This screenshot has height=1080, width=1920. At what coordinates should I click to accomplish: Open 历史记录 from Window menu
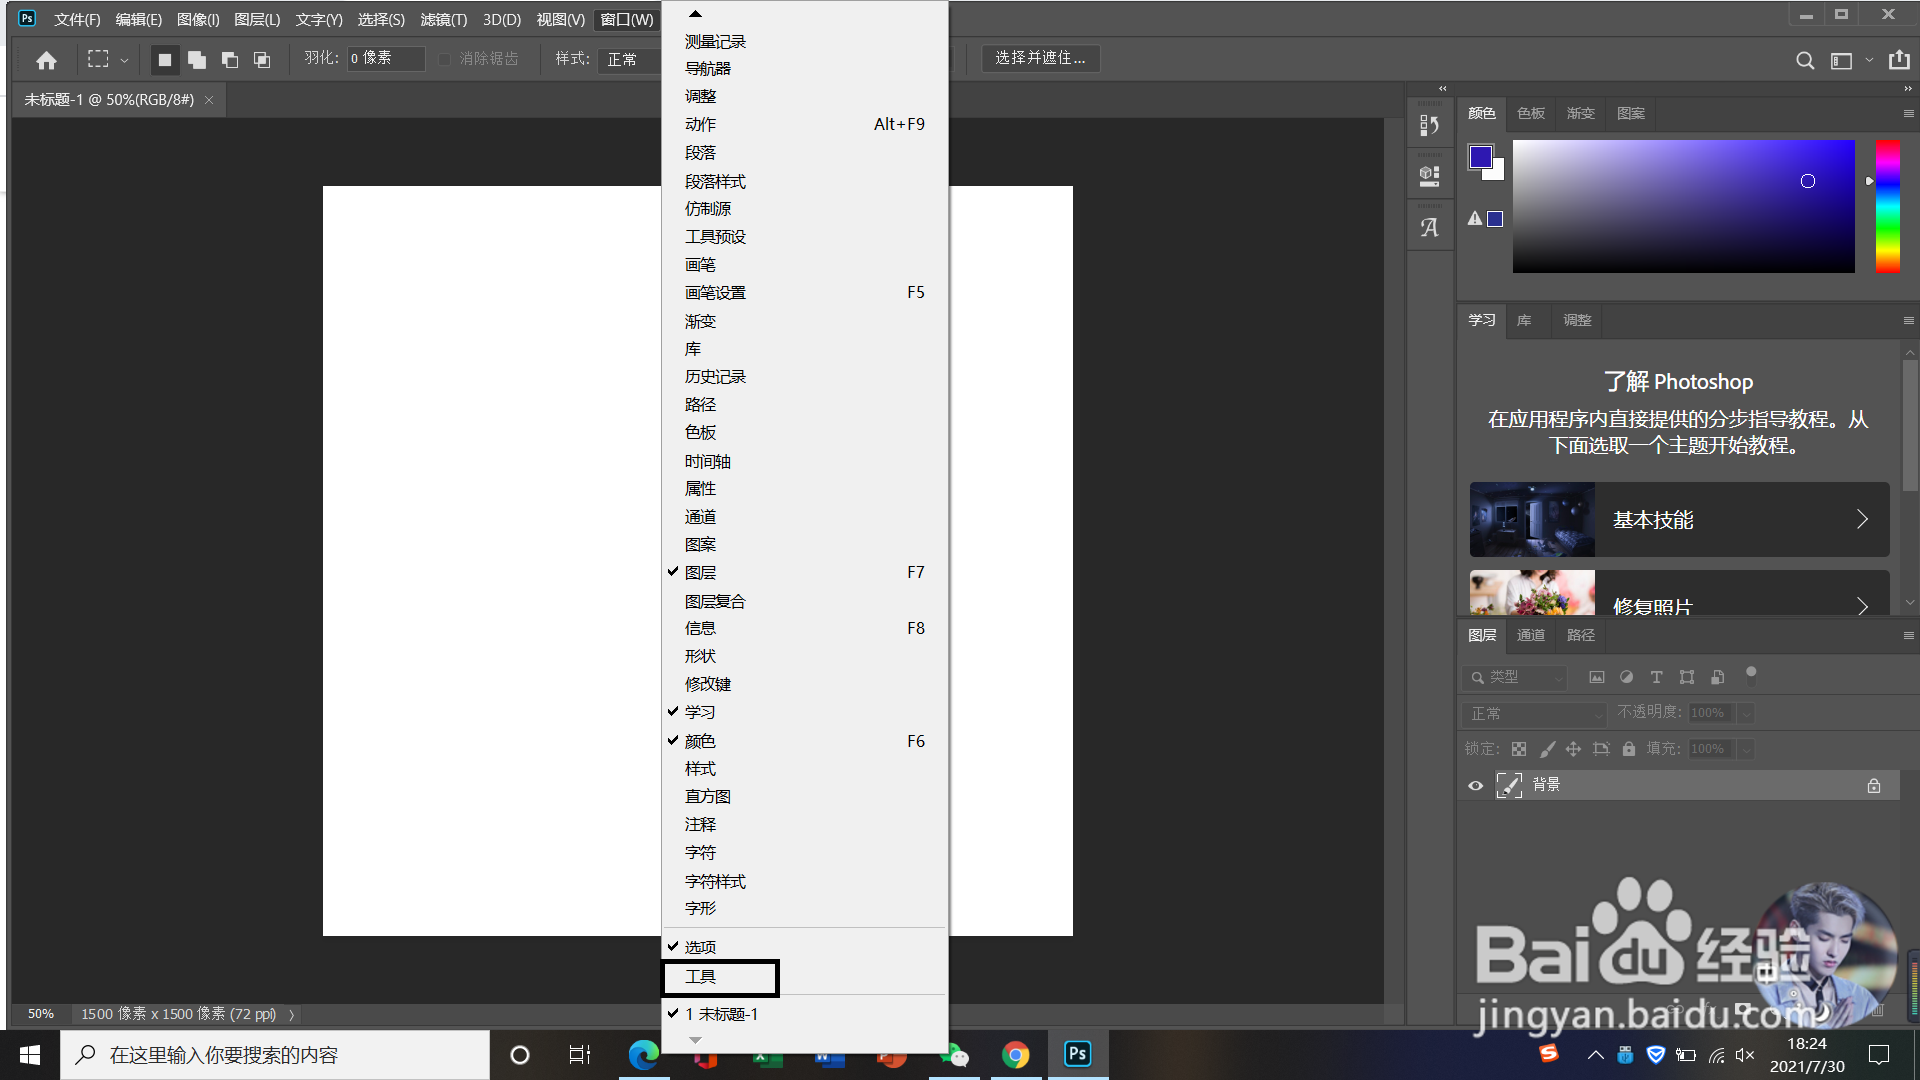tap(805, 377)
